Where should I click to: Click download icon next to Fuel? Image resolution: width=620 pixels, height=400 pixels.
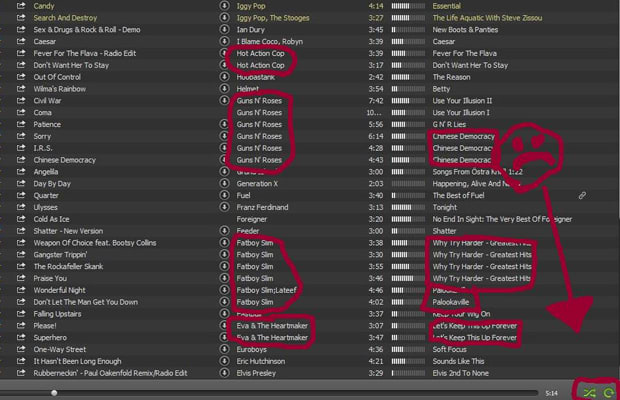[x=224, y=195]
